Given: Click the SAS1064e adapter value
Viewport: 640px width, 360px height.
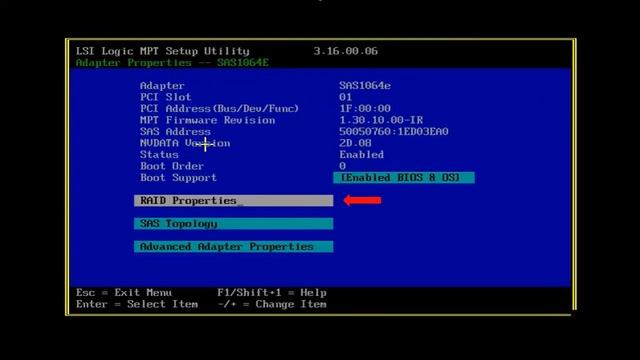Looking at the screenshot, I should pos(365,86).
